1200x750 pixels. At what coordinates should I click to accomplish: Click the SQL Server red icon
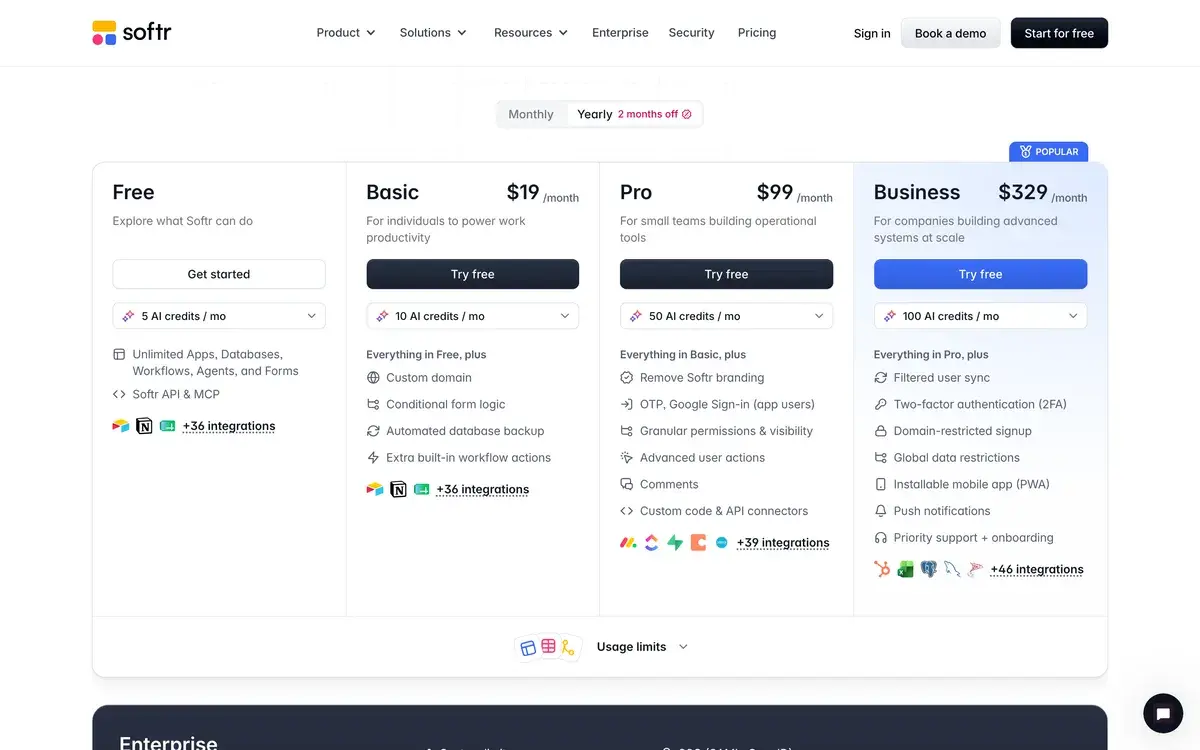point(975,569)
